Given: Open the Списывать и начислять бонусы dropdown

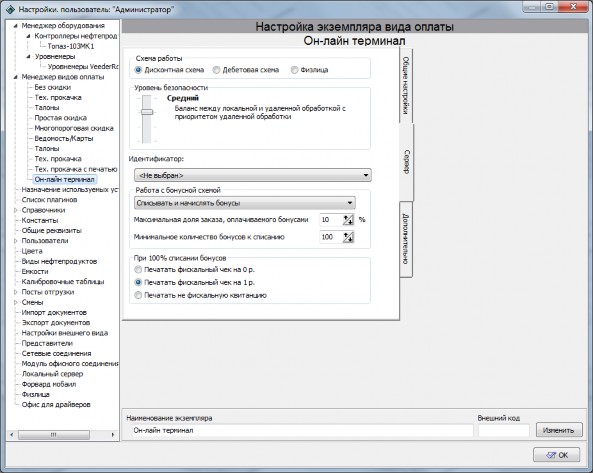Looking at the screenshot, I should 245,203.
